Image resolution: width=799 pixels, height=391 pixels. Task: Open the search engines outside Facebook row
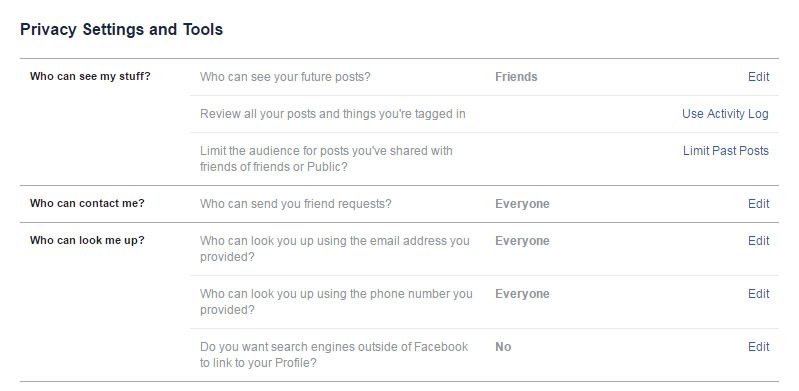(484, 355)
